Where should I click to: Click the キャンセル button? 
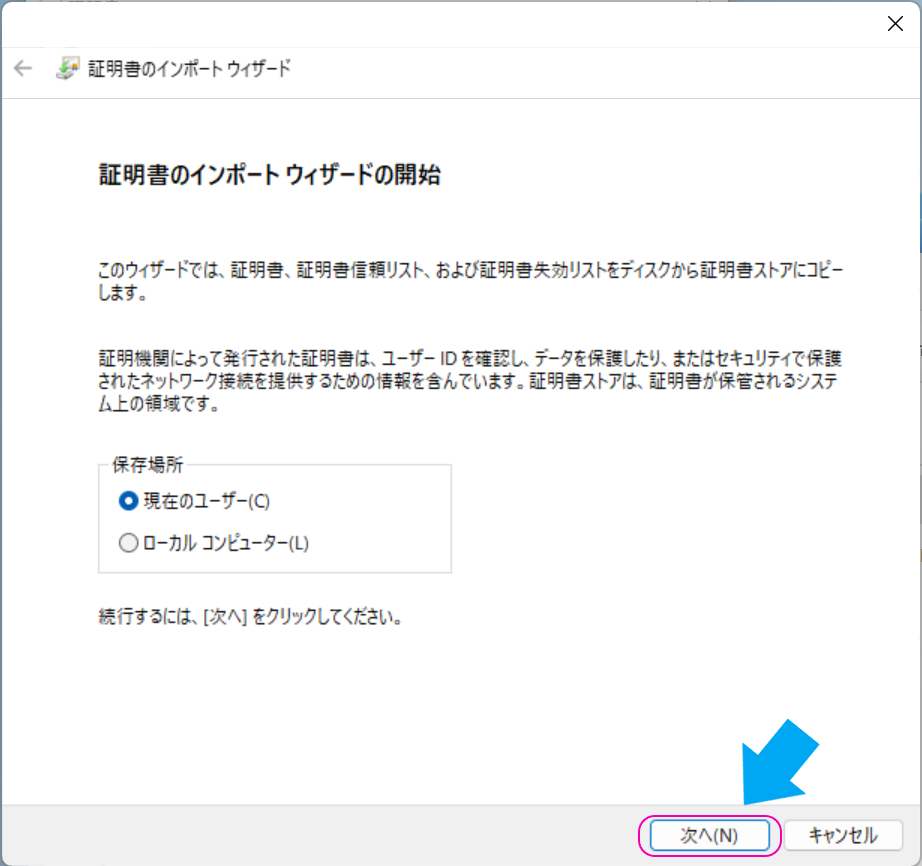point(843,835)
